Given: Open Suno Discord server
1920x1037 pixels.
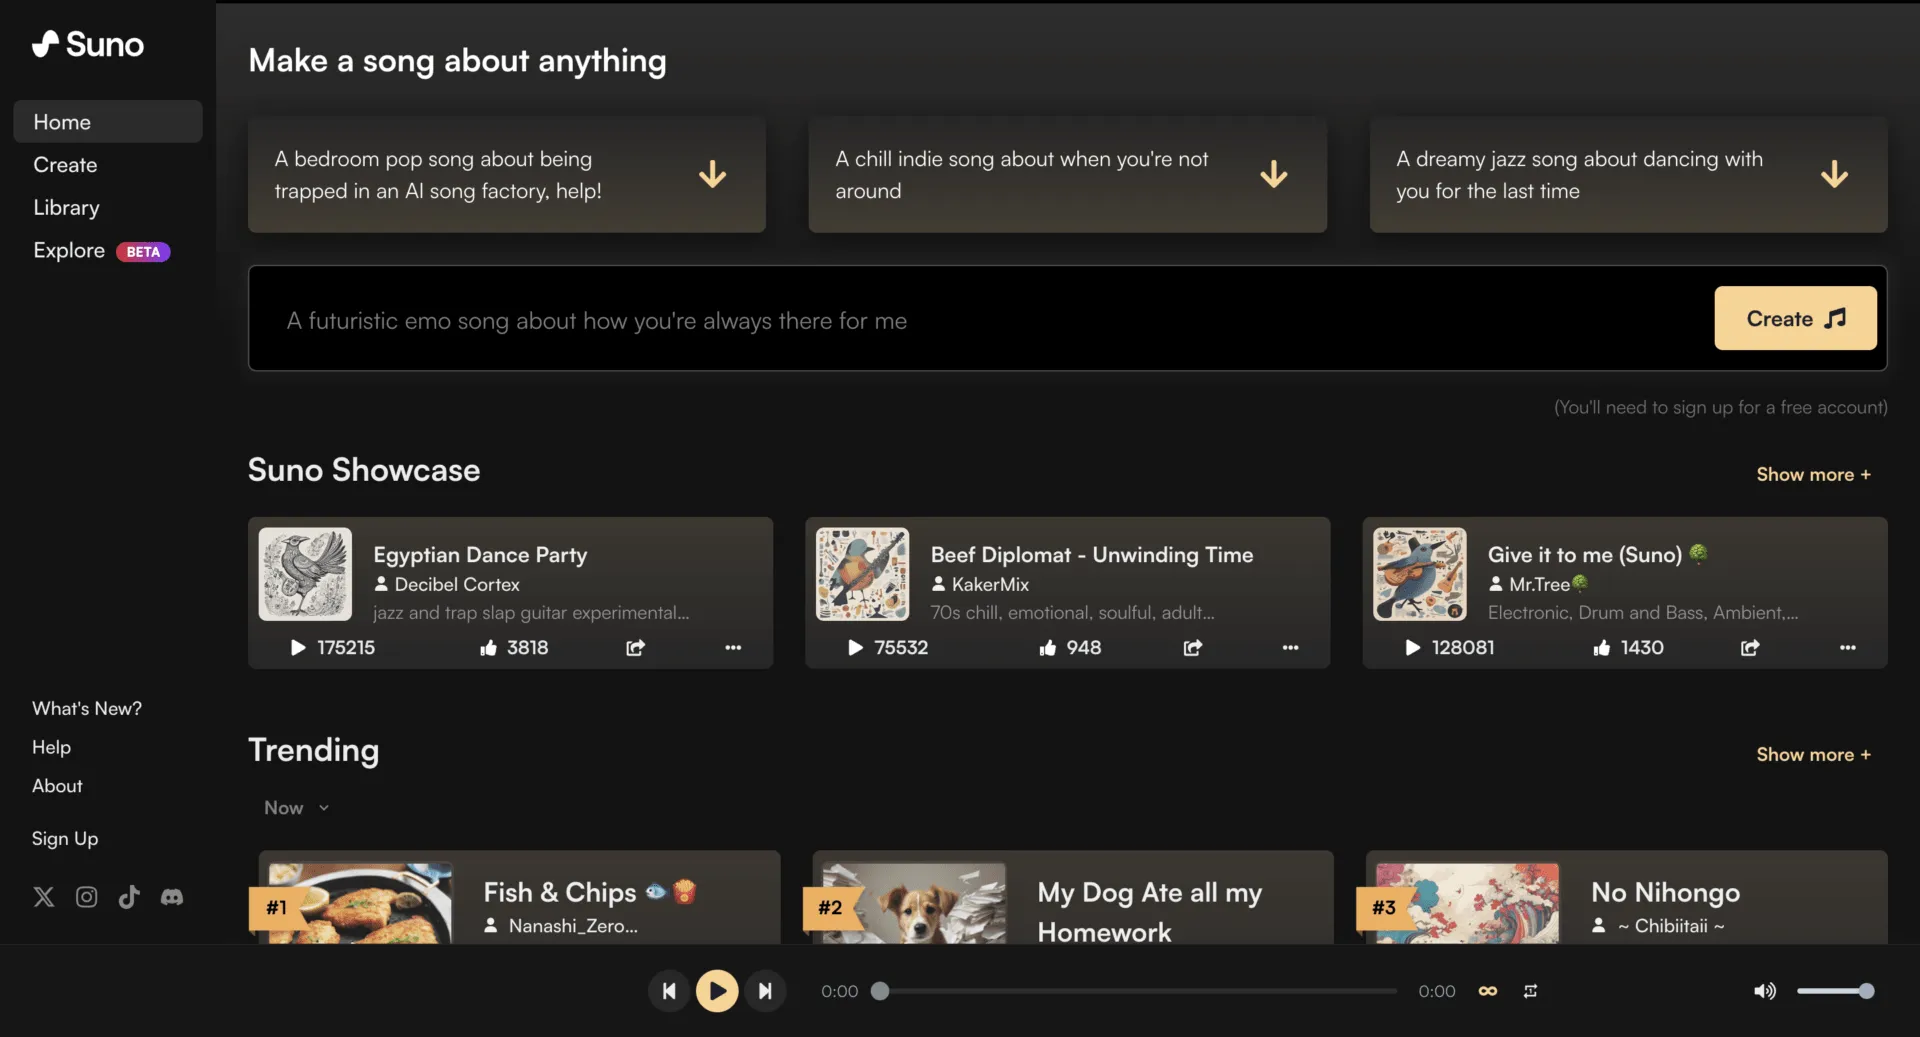Looking at the screenshot, I should (172, 897).
